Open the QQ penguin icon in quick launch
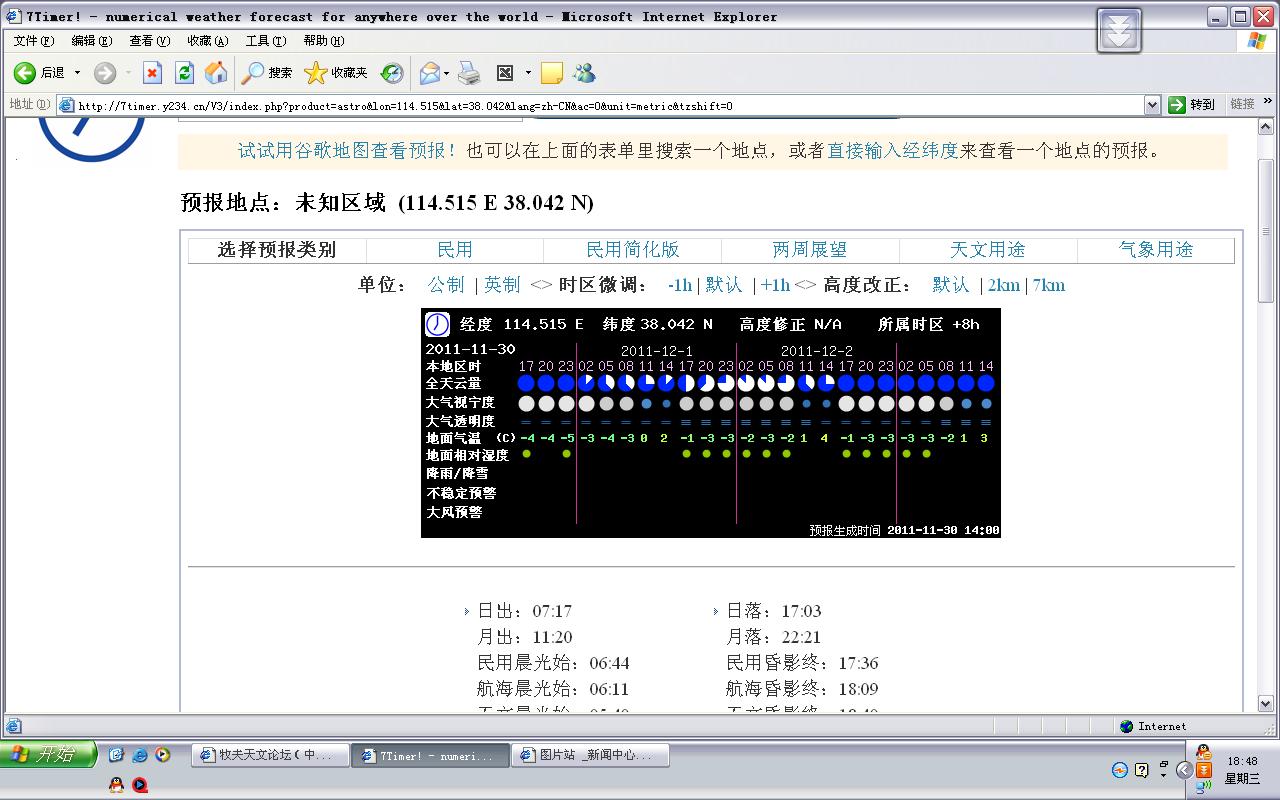1280x800 pixels. click(x=117, y=785)
